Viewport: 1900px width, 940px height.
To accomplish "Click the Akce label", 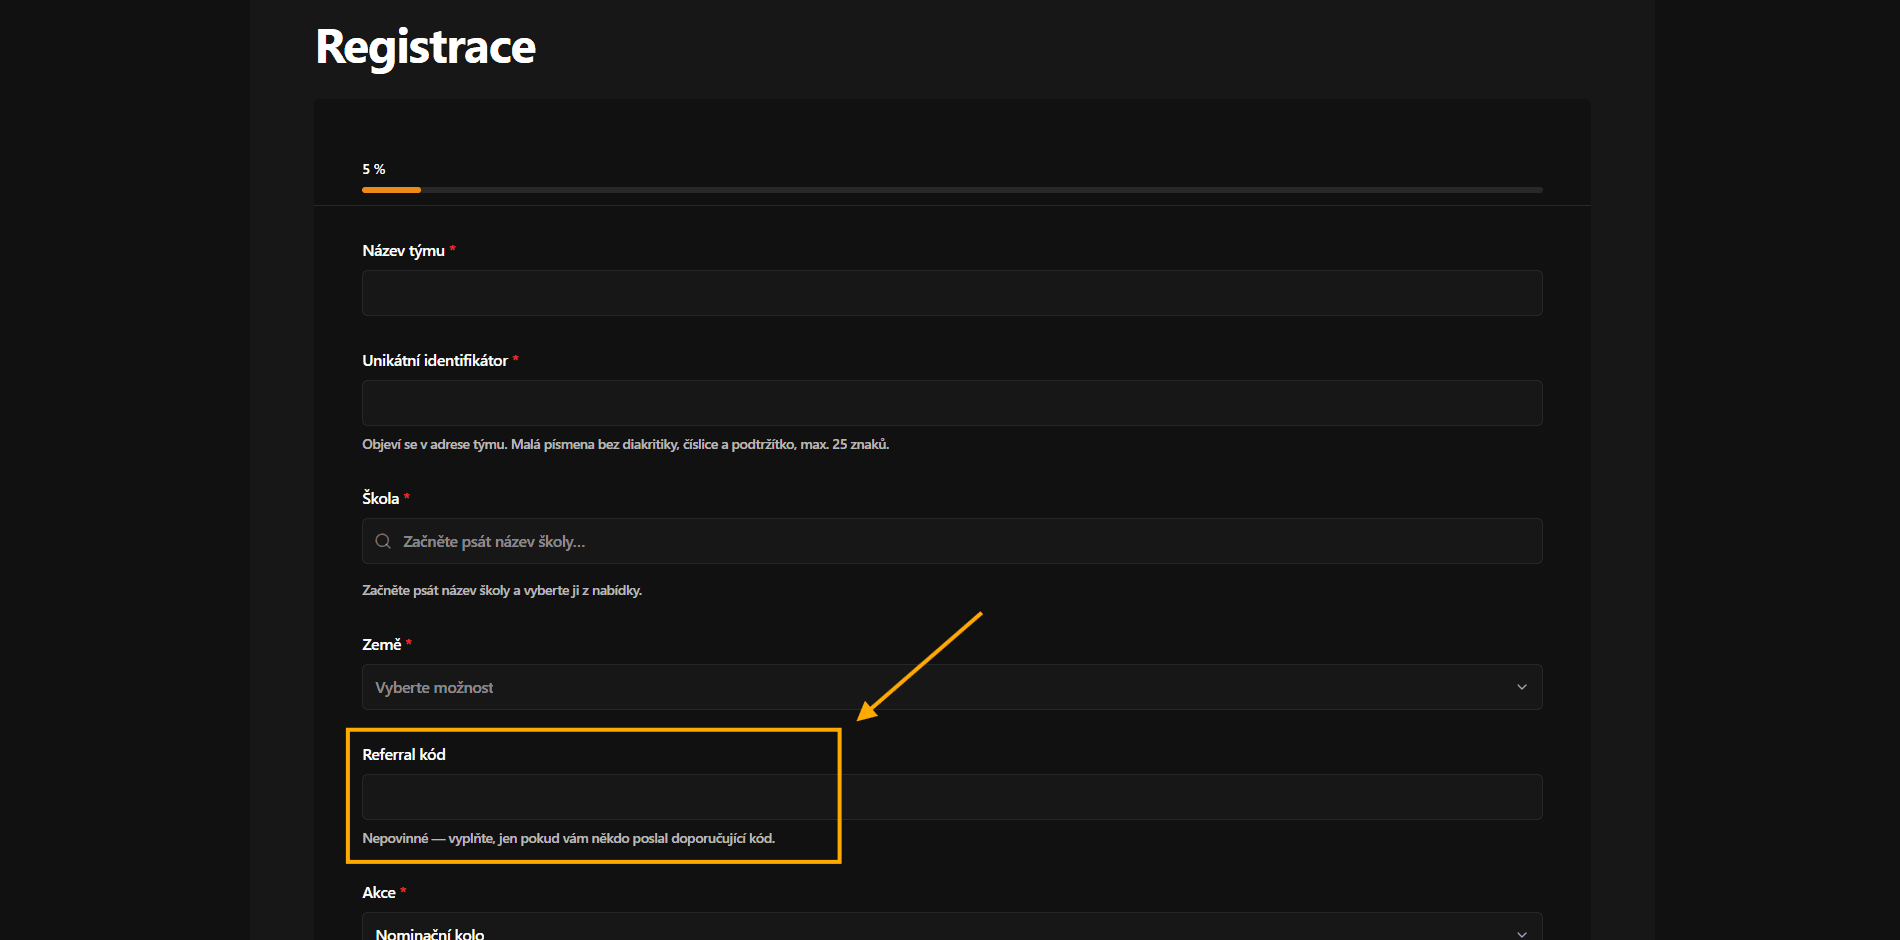I will coord(379,893).
